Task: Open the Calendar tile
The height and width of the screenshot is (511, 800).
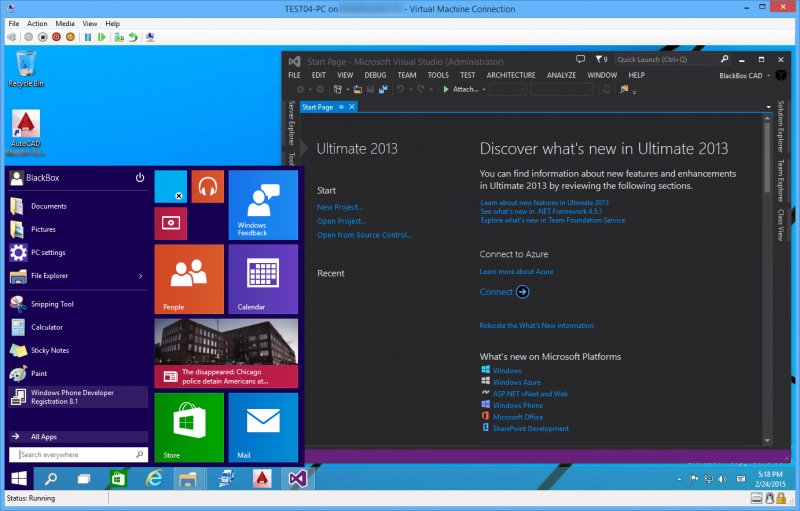Action: [263, 279]
